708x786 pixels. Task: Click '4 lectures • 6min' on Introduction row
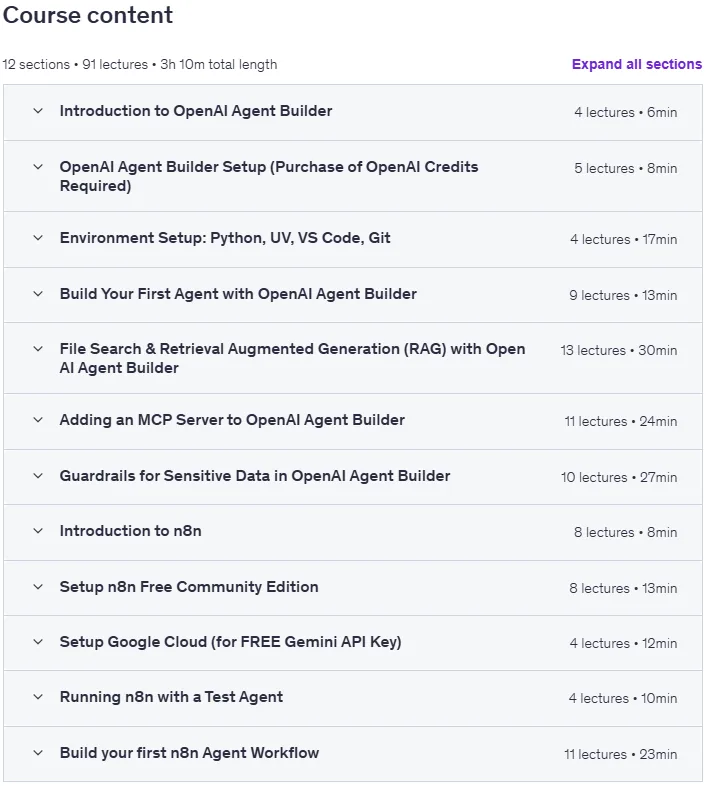(x=626, y=112)
